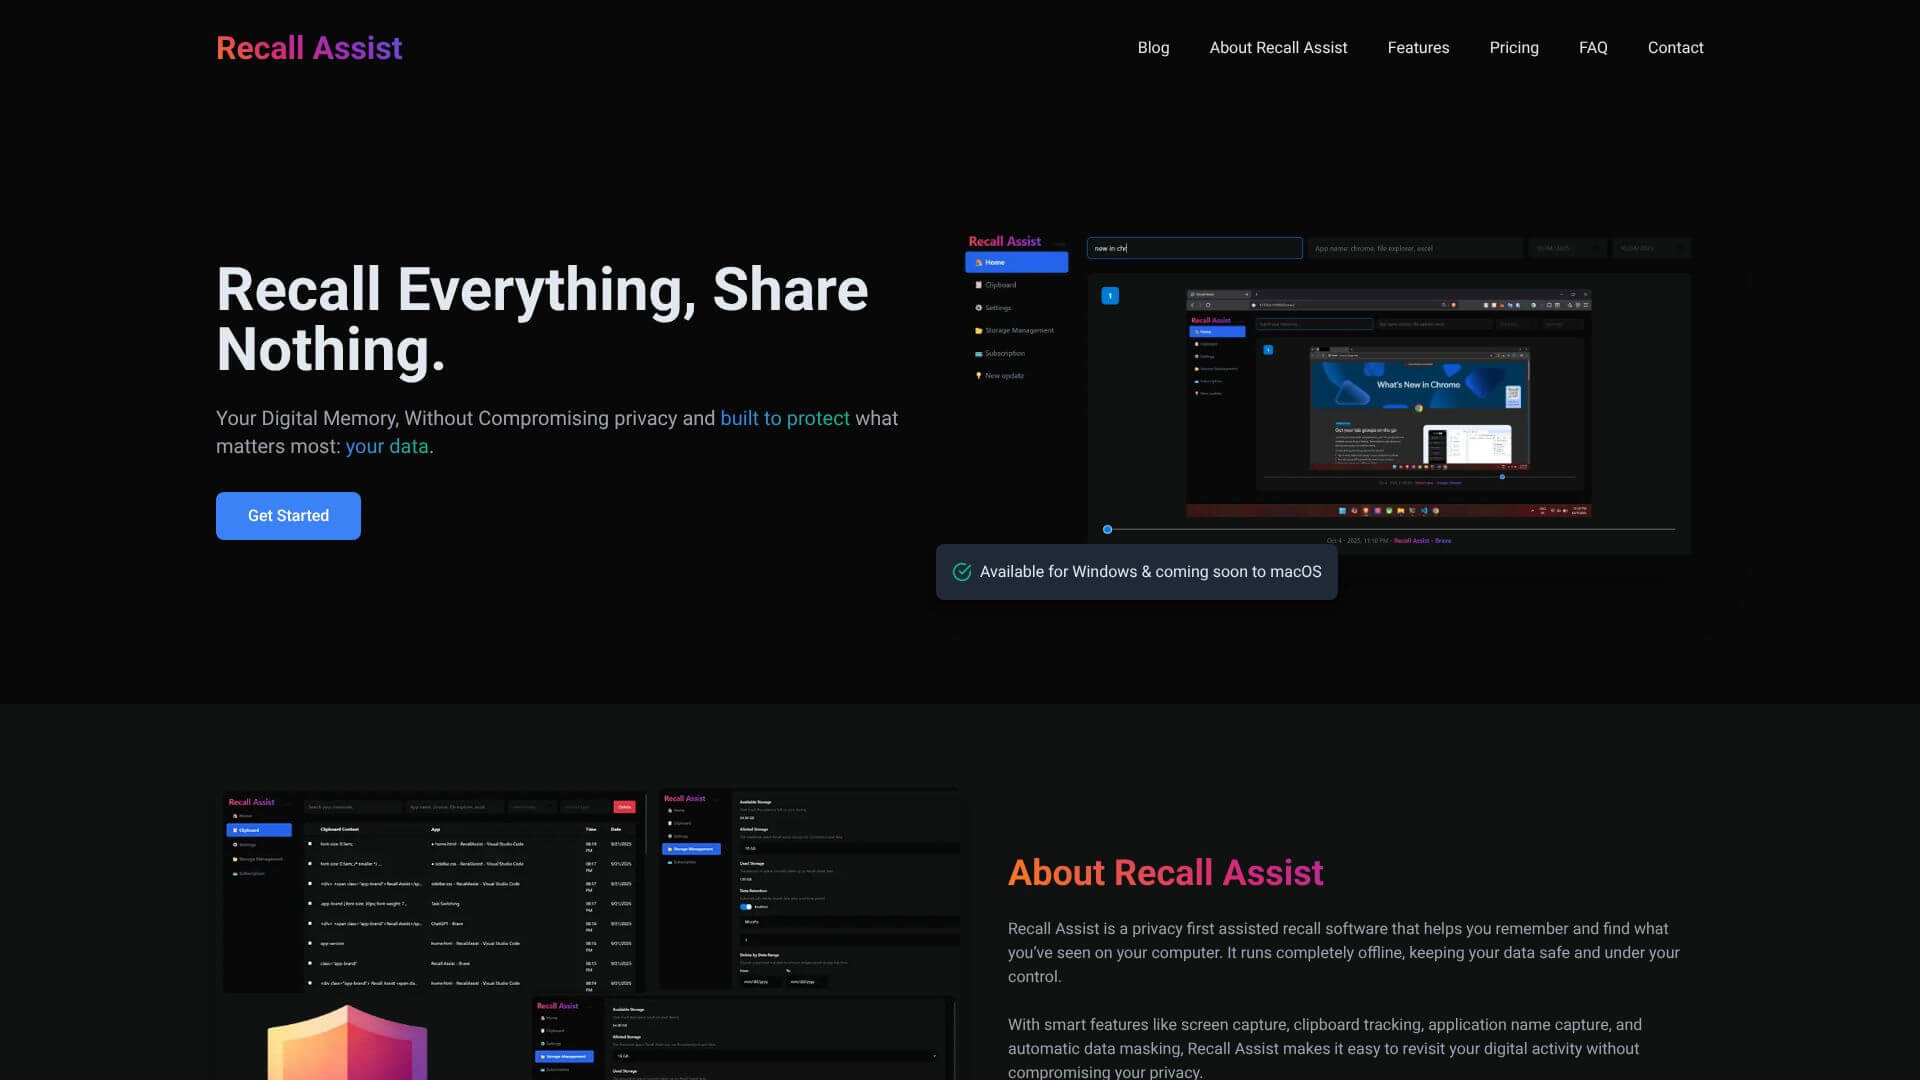Click the Recall Assist logo in the header
Screen dimensions: 1920x1080
click(308, 47)
